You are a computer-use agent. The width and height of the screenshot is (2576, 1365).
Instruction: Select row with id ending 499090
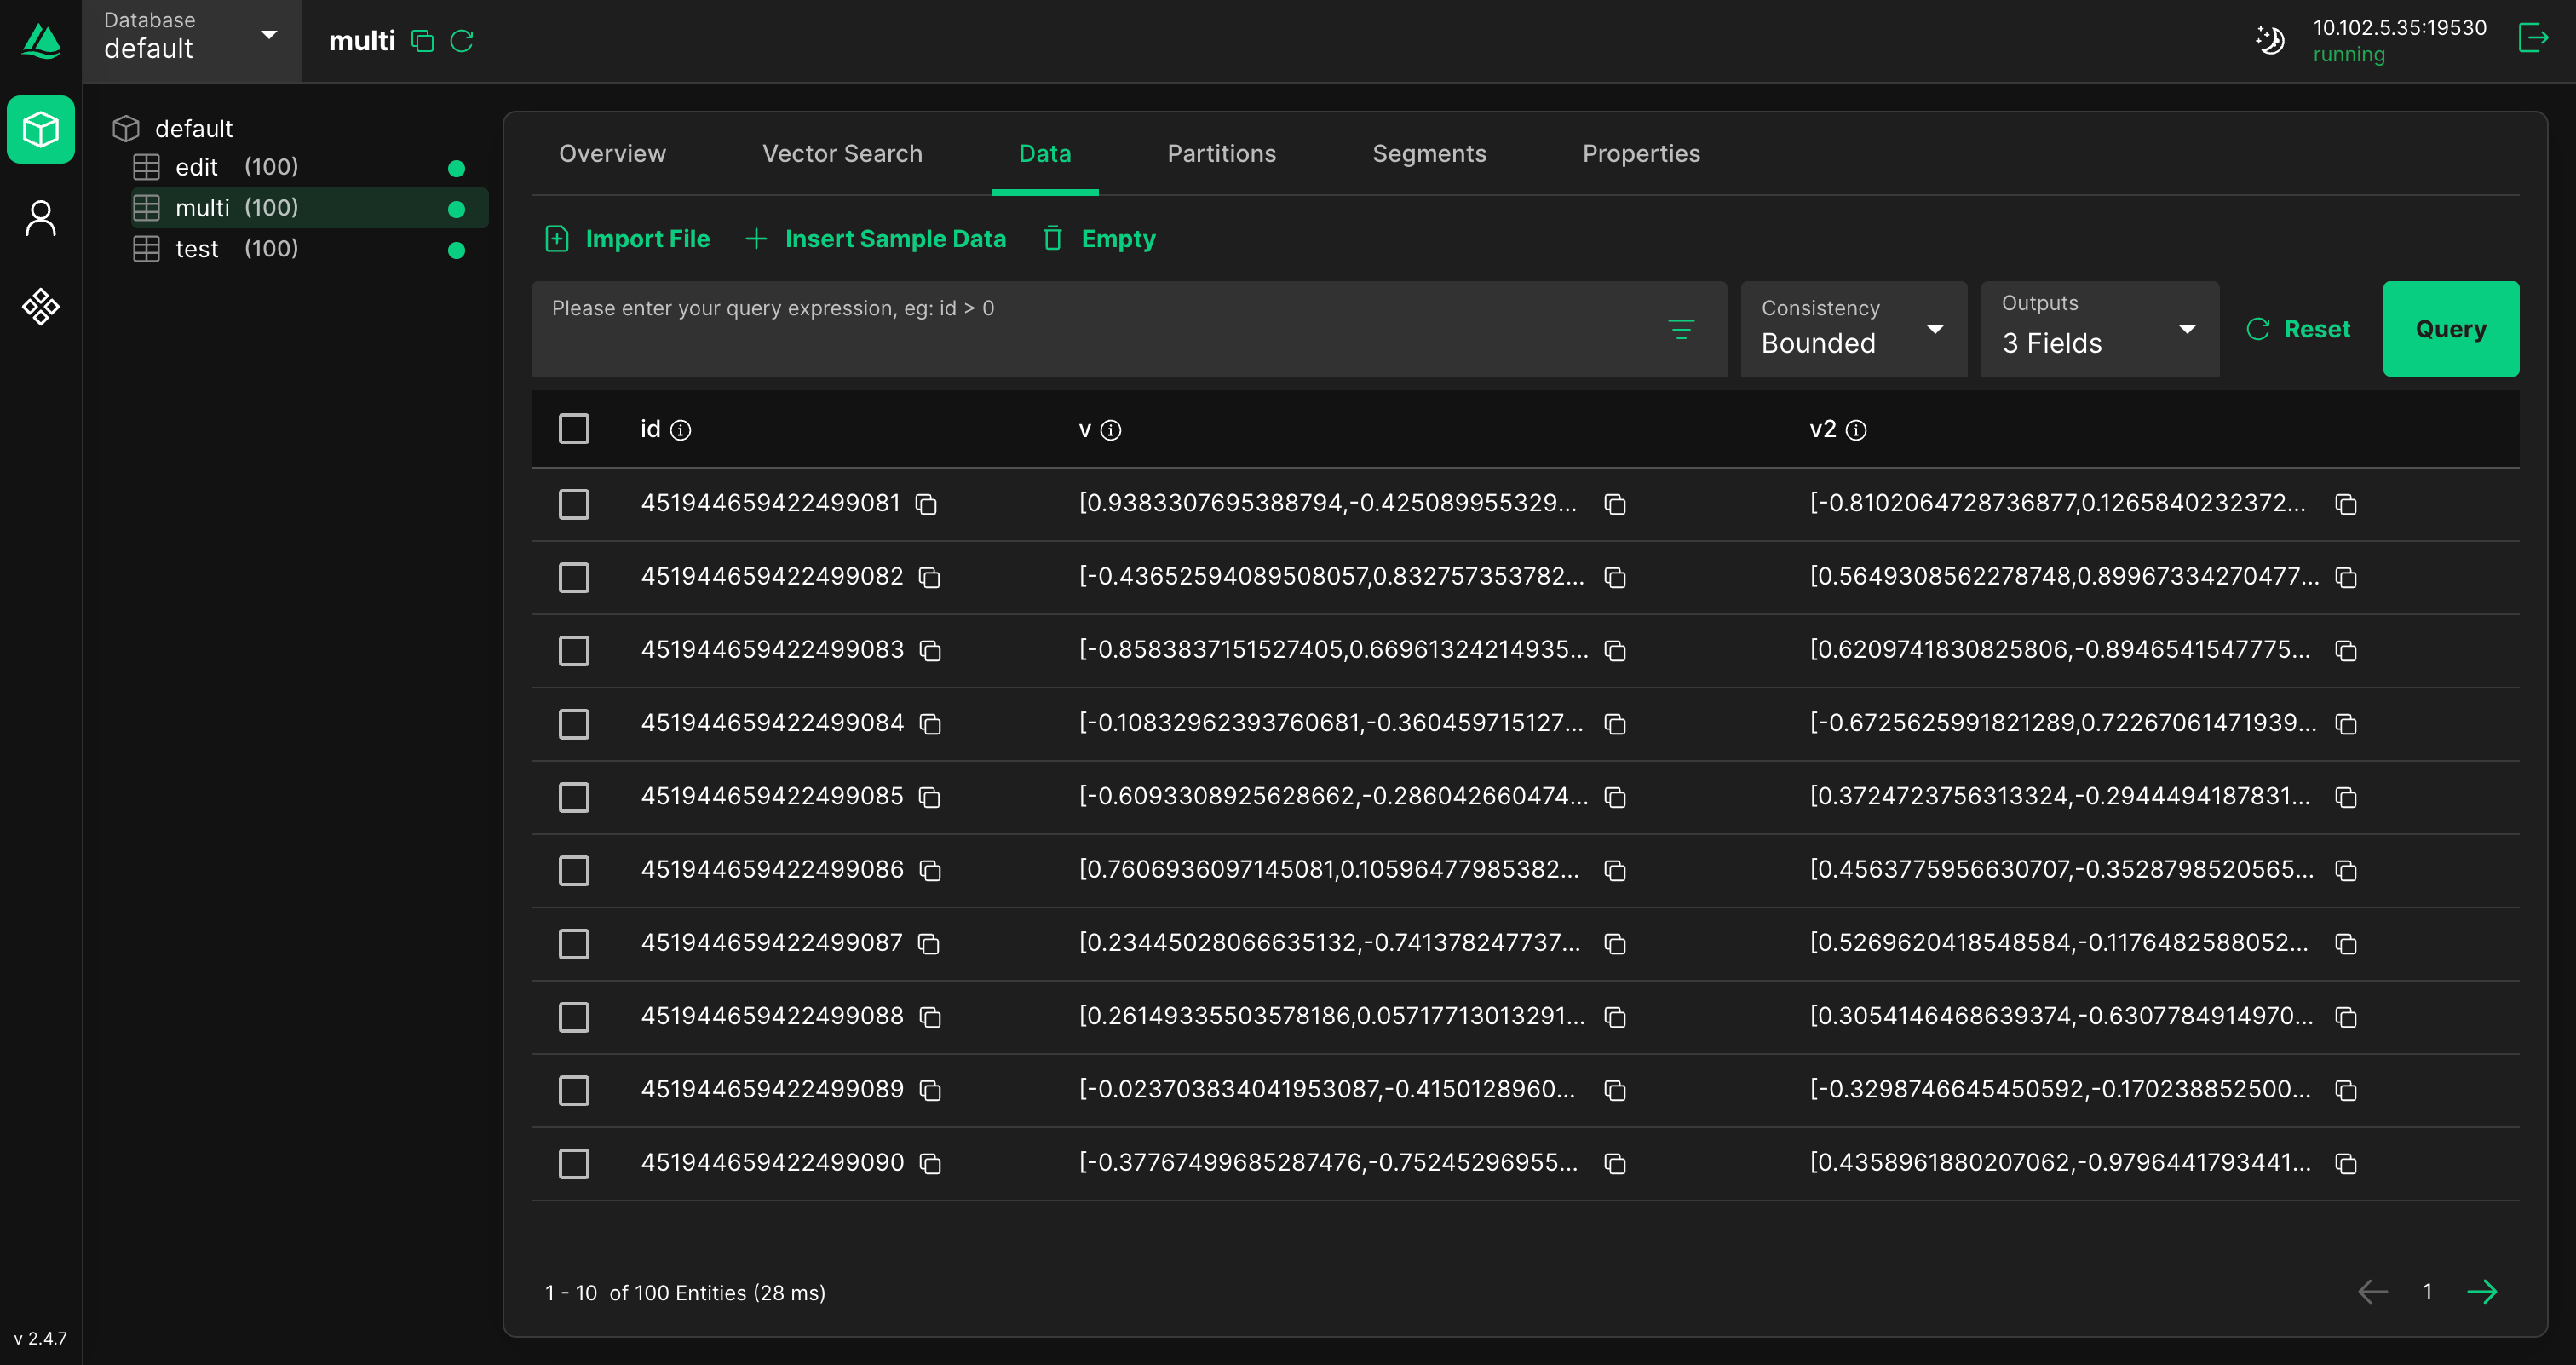point(574,1163)
